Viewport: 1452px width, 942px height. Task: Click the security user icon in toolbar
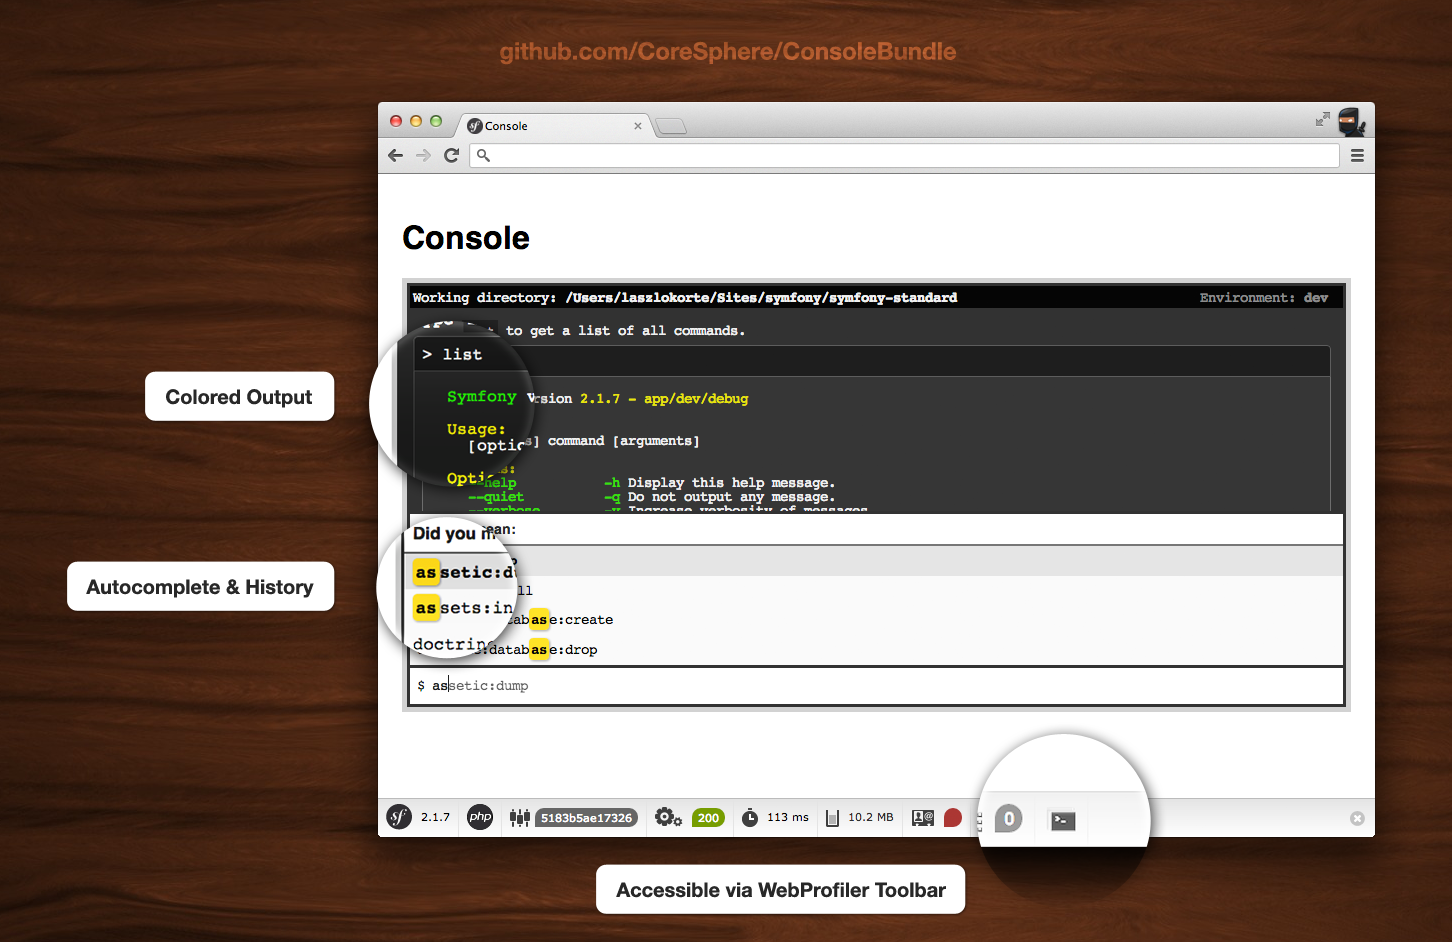923,818
